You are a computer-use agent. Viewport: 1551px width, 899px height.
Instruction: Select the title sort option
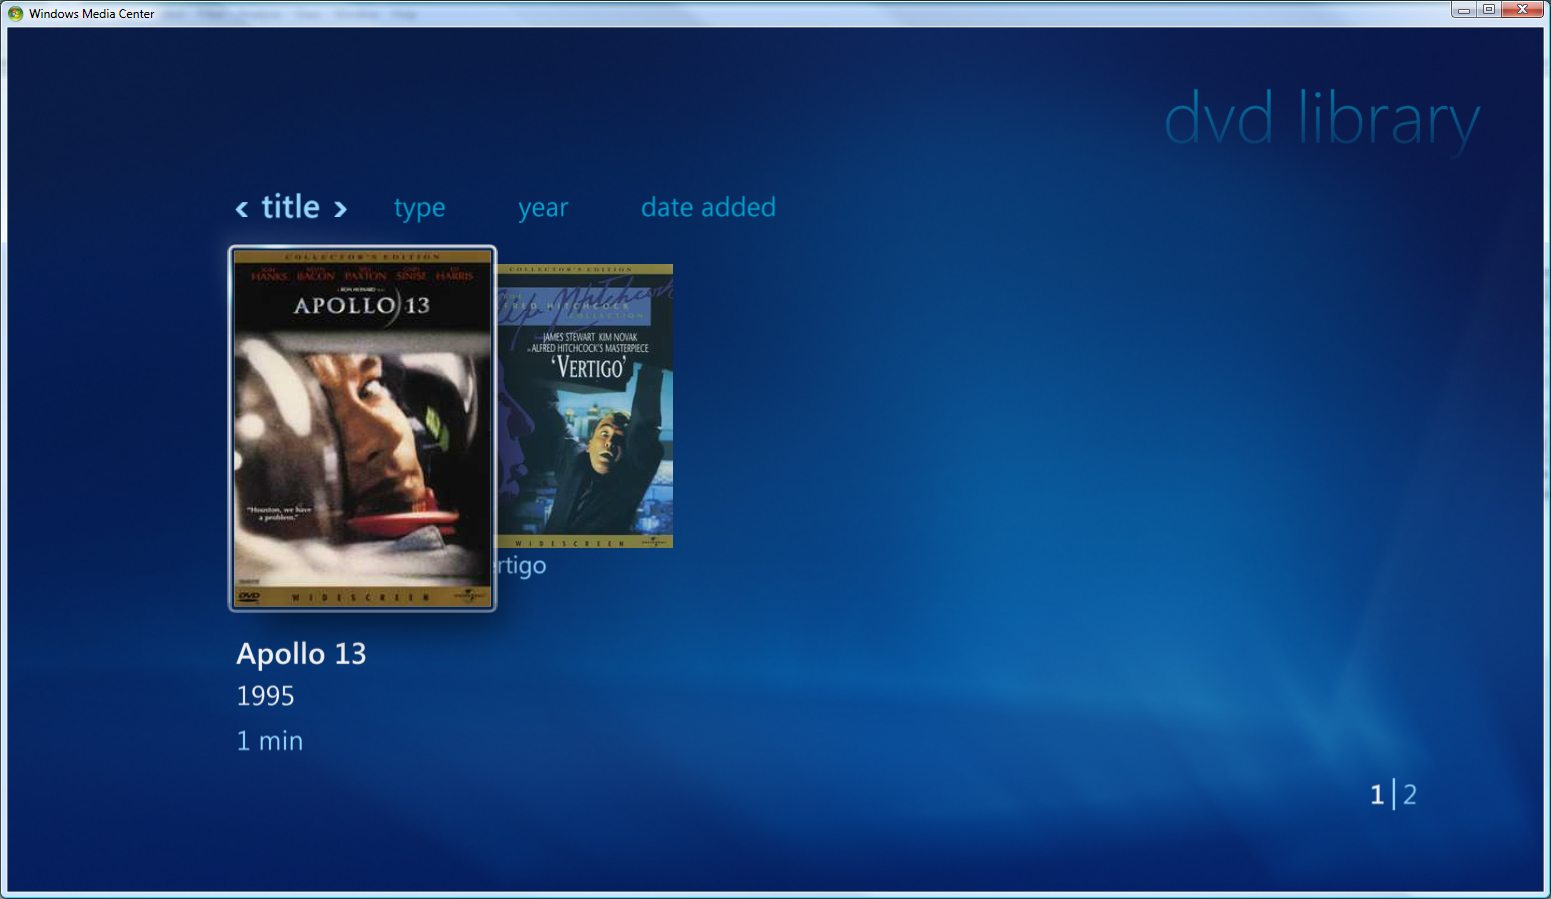(x=291, y=207)
